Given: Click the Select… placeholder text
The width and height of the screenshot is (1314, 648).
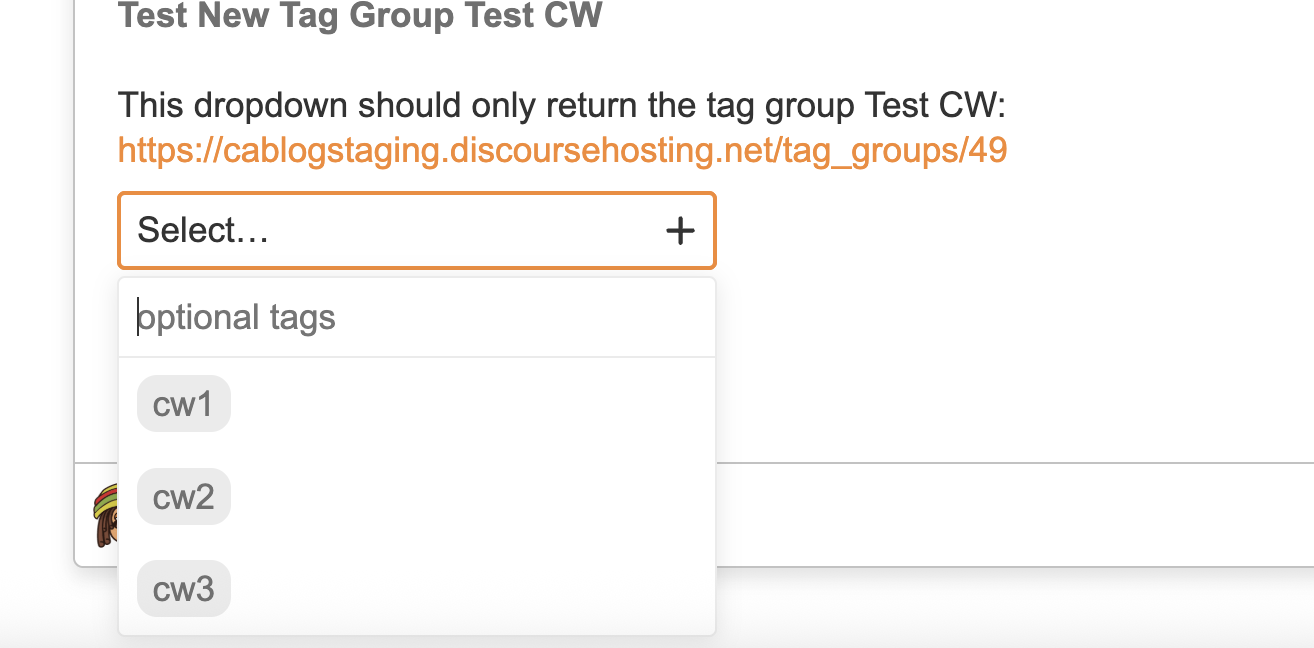Looking at the screenshot, I should point(203,231).
